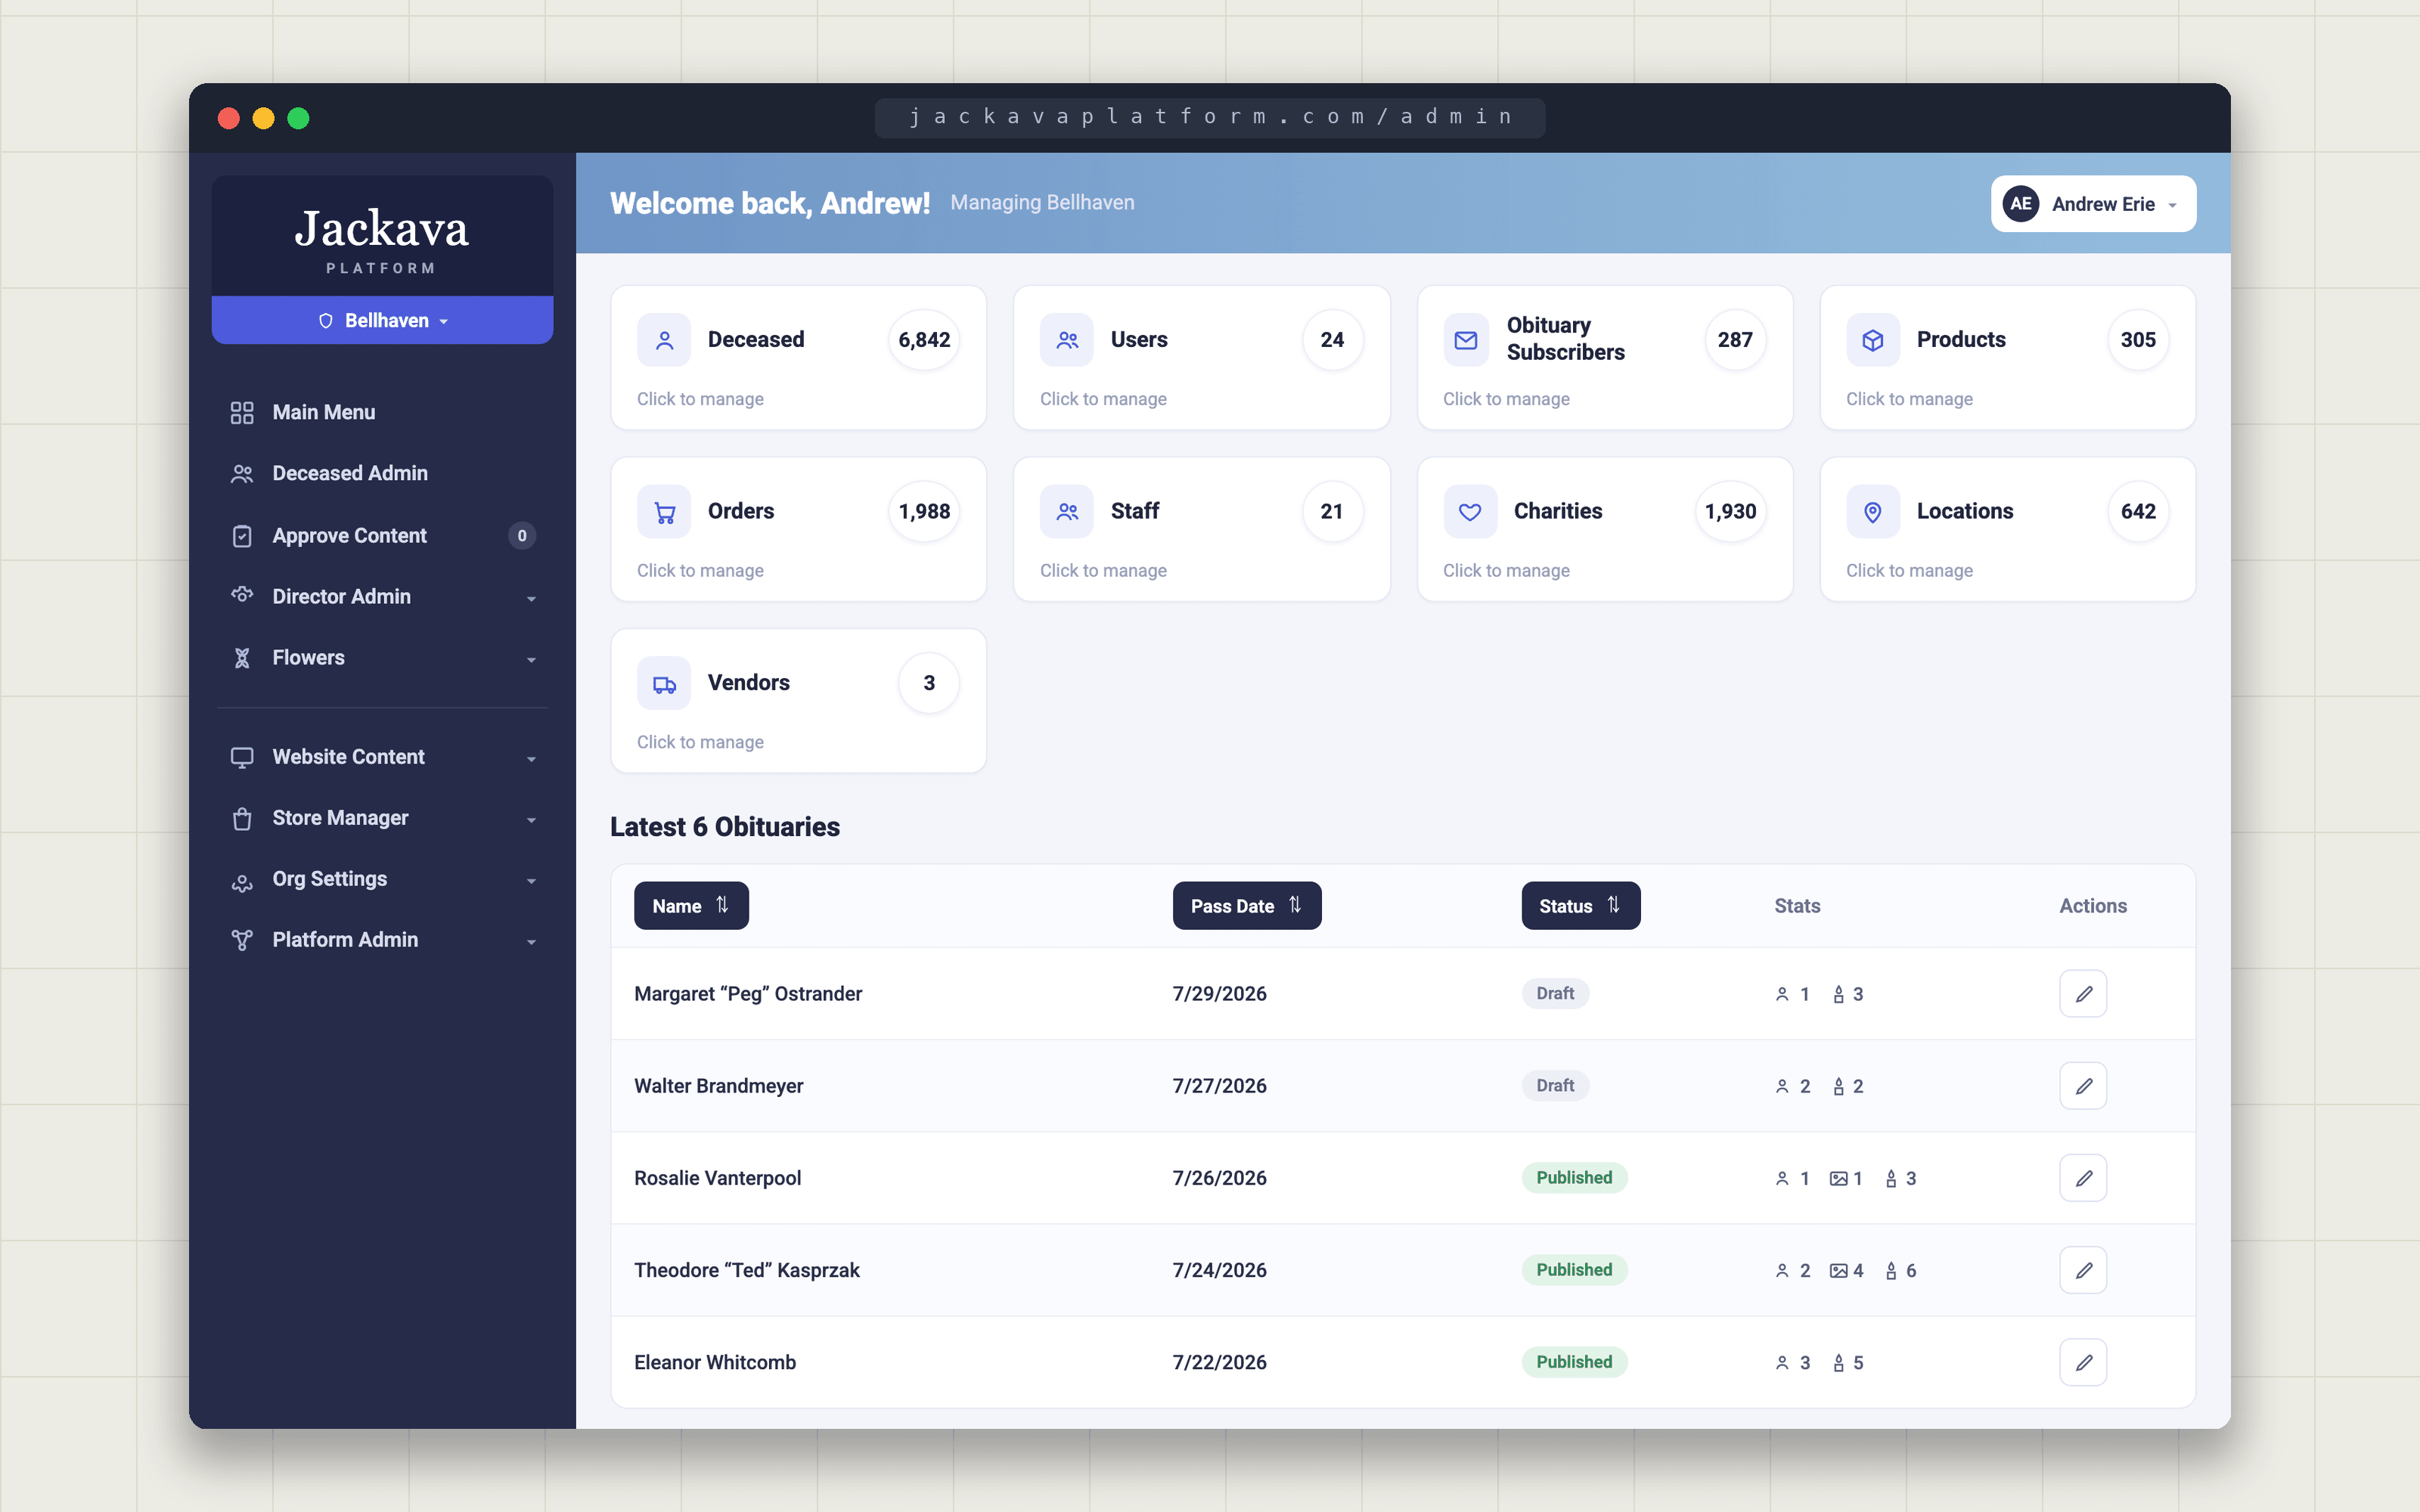The width and height of the screenshot is (2420, 1512).
Task: Click the Store Manager bag icon
Action: tap(242, 818)
